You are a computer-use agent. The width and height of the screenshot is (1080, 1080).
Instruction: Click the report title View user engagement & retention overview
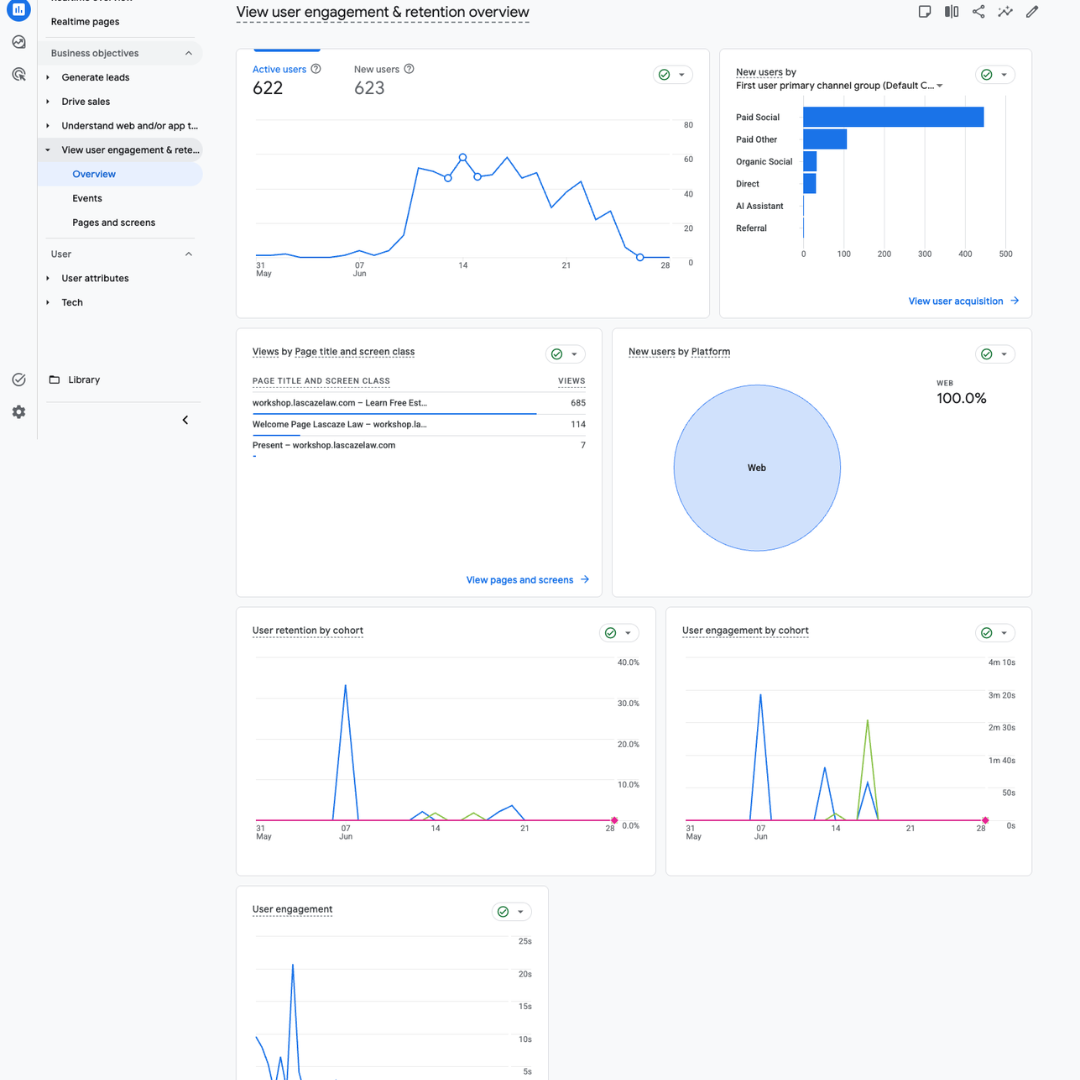click(382, 12)
